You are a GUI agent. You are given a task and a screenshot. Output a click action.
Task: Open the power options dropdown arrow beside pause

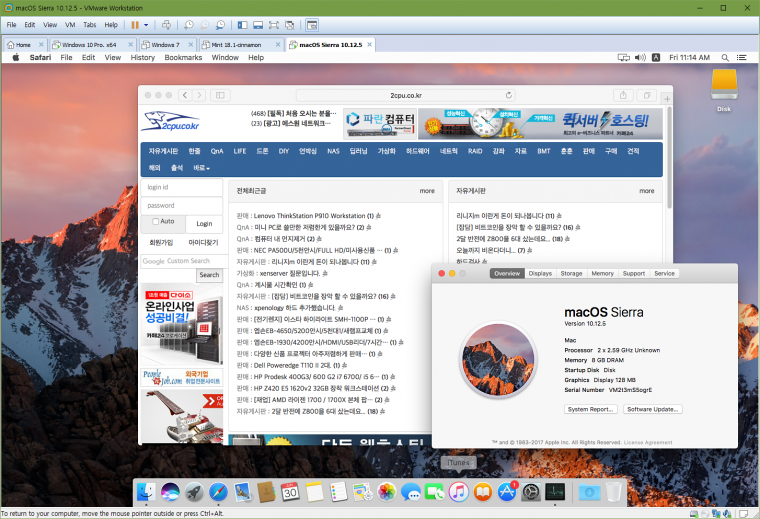pyautogui.click(x=146, y=25)
